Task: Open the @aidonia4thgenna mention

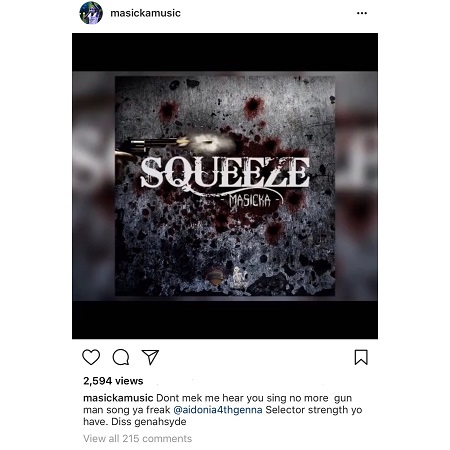Action: (218, 410)
